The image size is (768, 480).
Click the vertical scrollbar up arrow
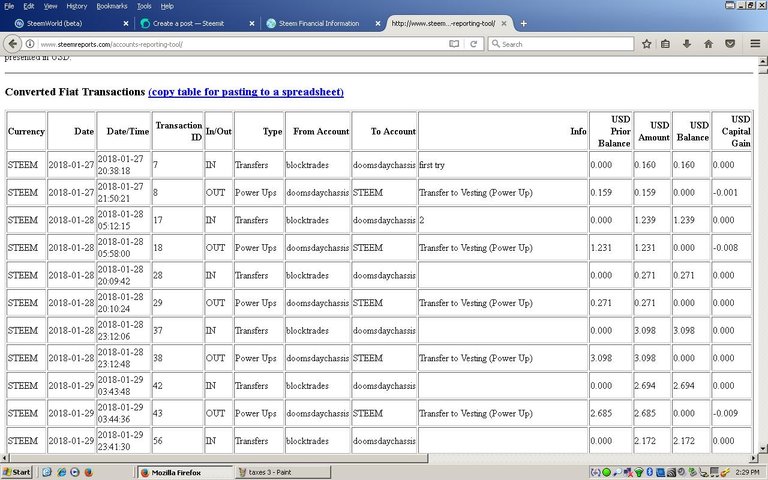763,62
